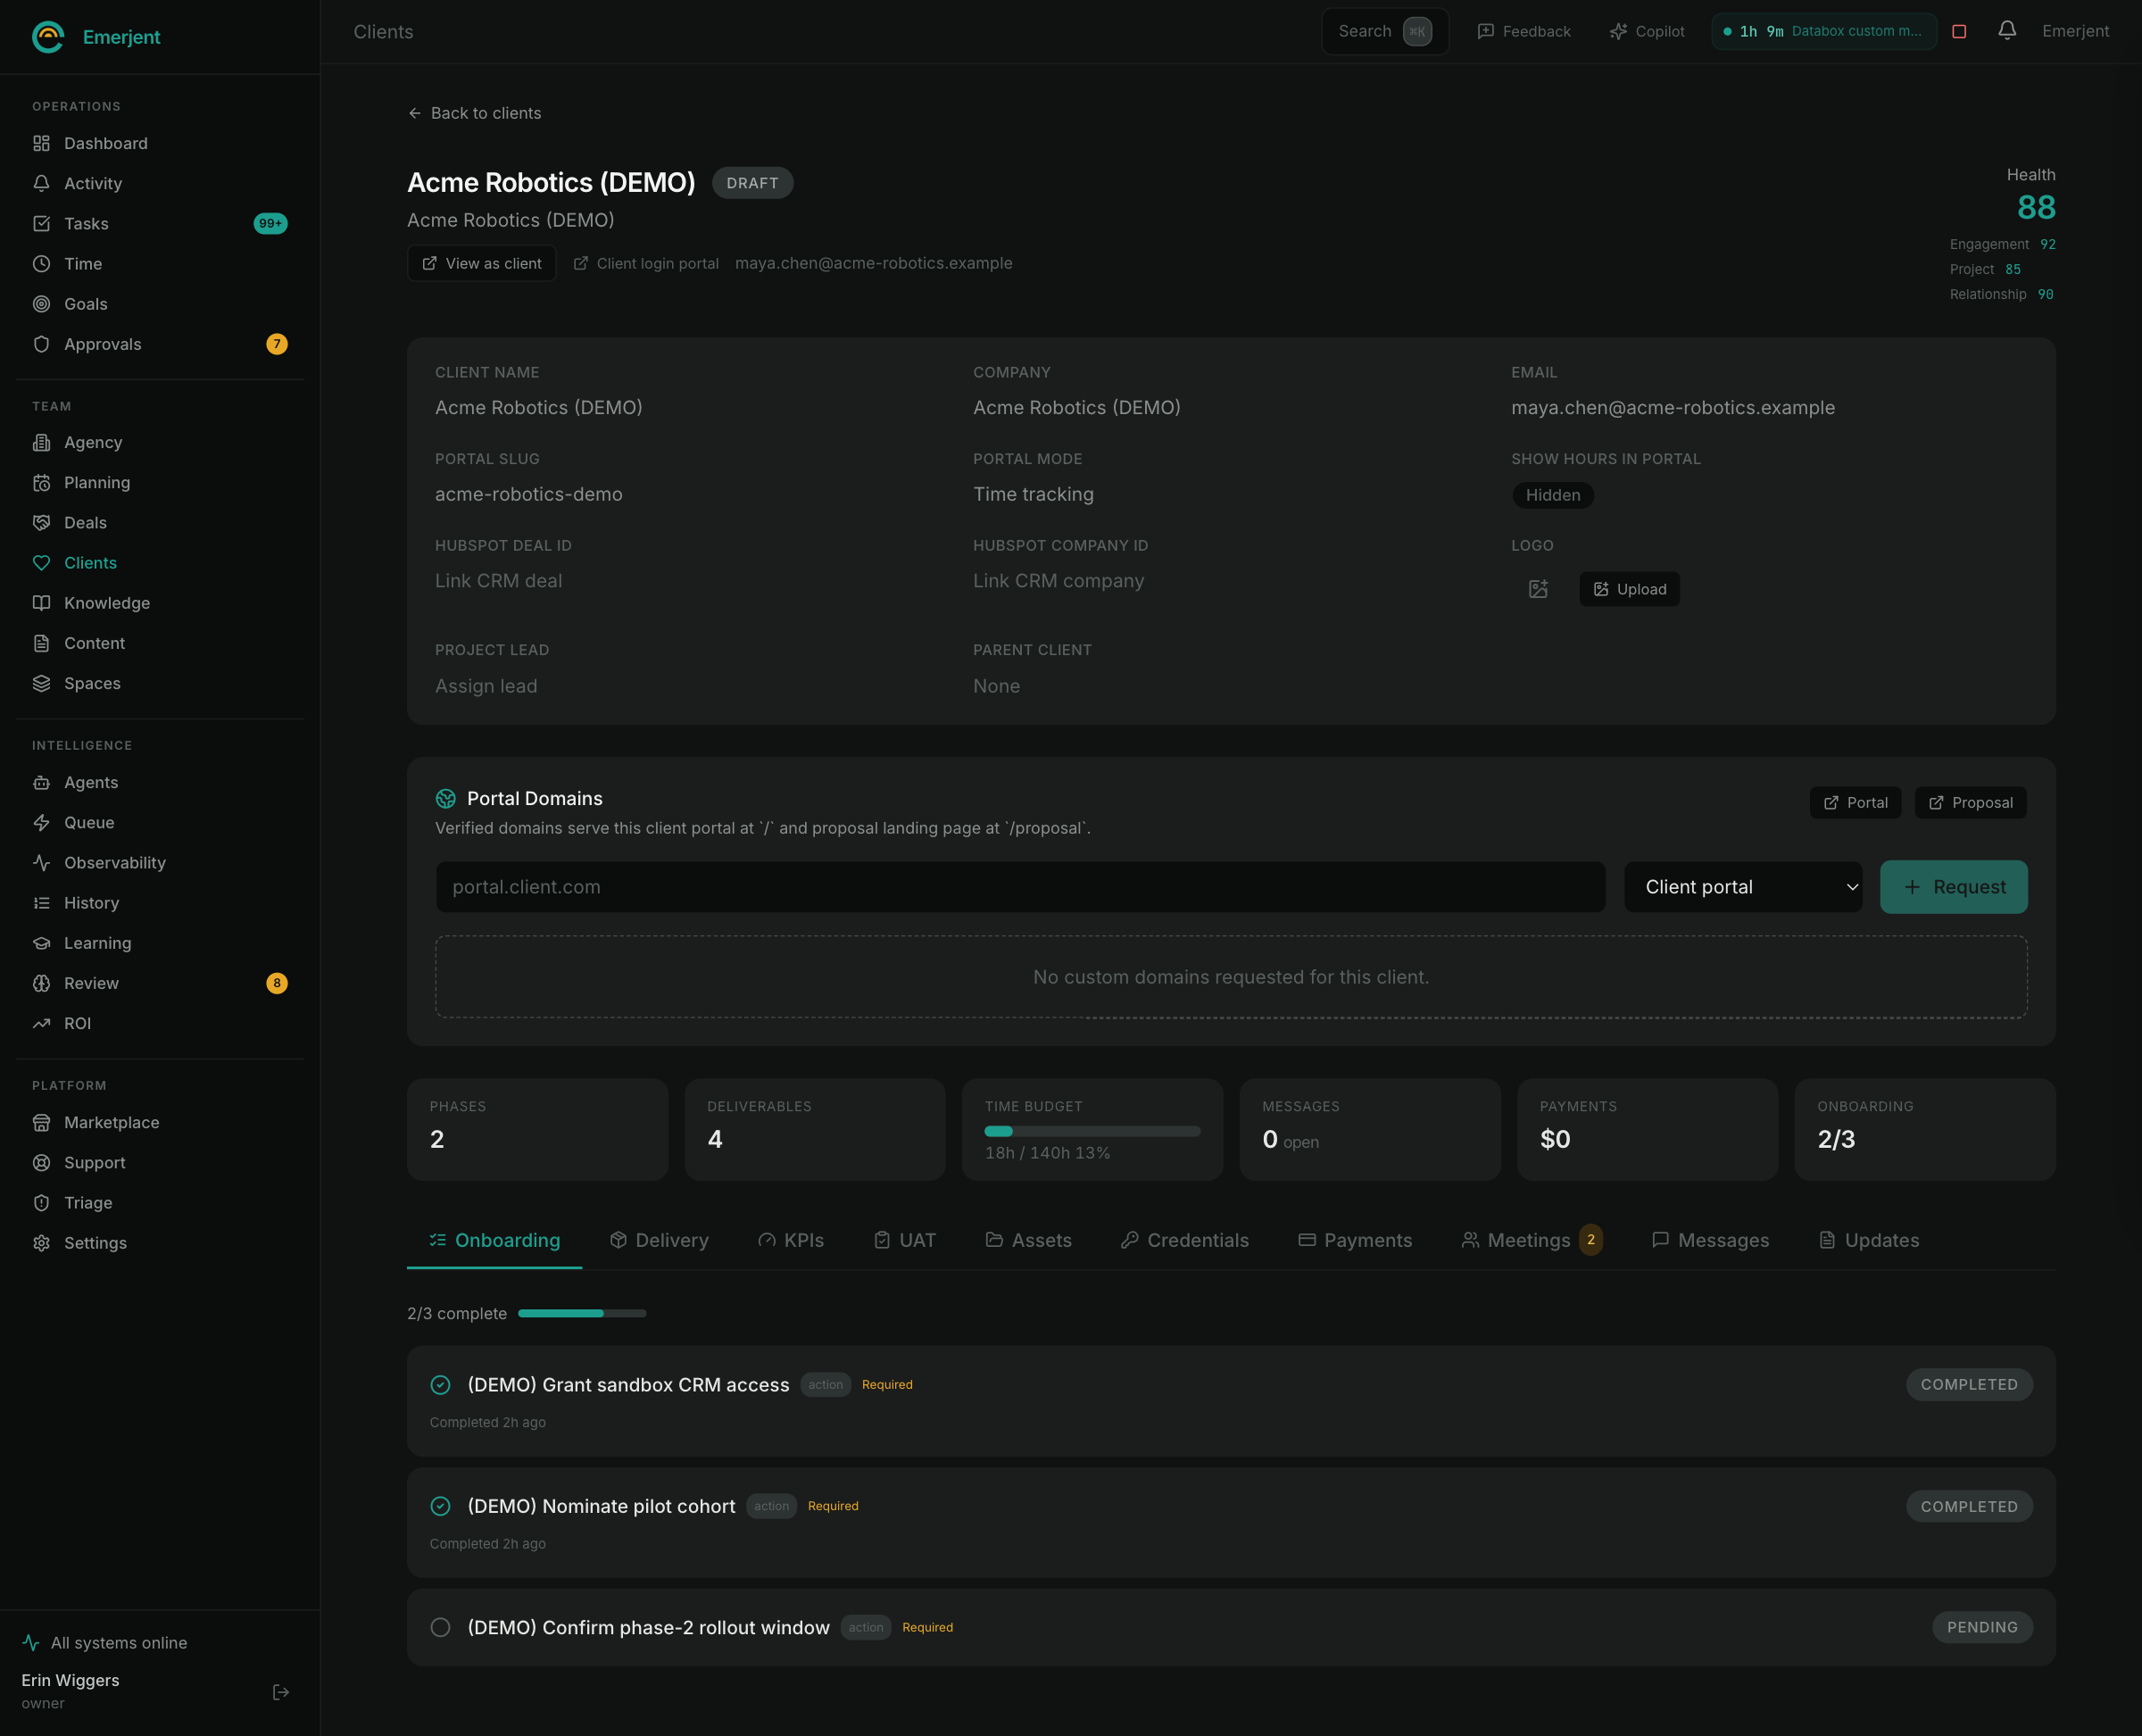Click the Upload logo button
This screenshot has width=2142, height=1736.
(x=1629, y=589)
